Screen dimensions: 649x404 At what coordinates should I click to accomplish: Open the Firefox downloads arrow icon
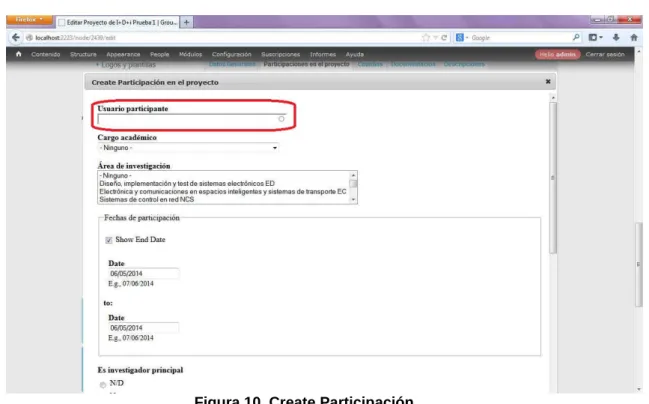tap(616, 37)
